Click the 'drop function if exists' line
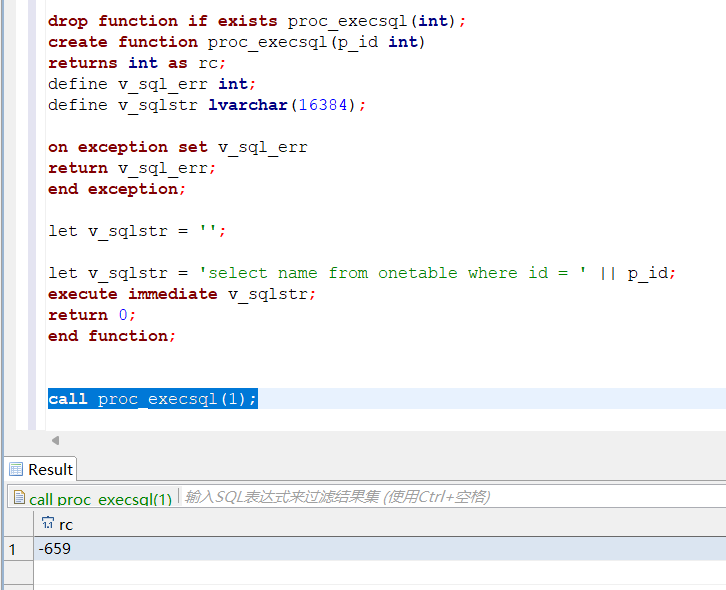The image size is (726, 590). coord(257,21)
